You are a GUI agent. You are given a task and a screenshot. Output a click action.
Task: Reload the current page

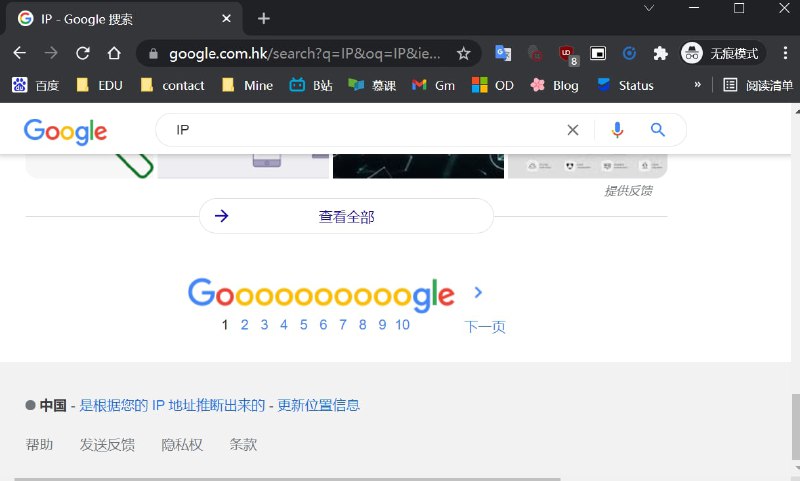83,53
